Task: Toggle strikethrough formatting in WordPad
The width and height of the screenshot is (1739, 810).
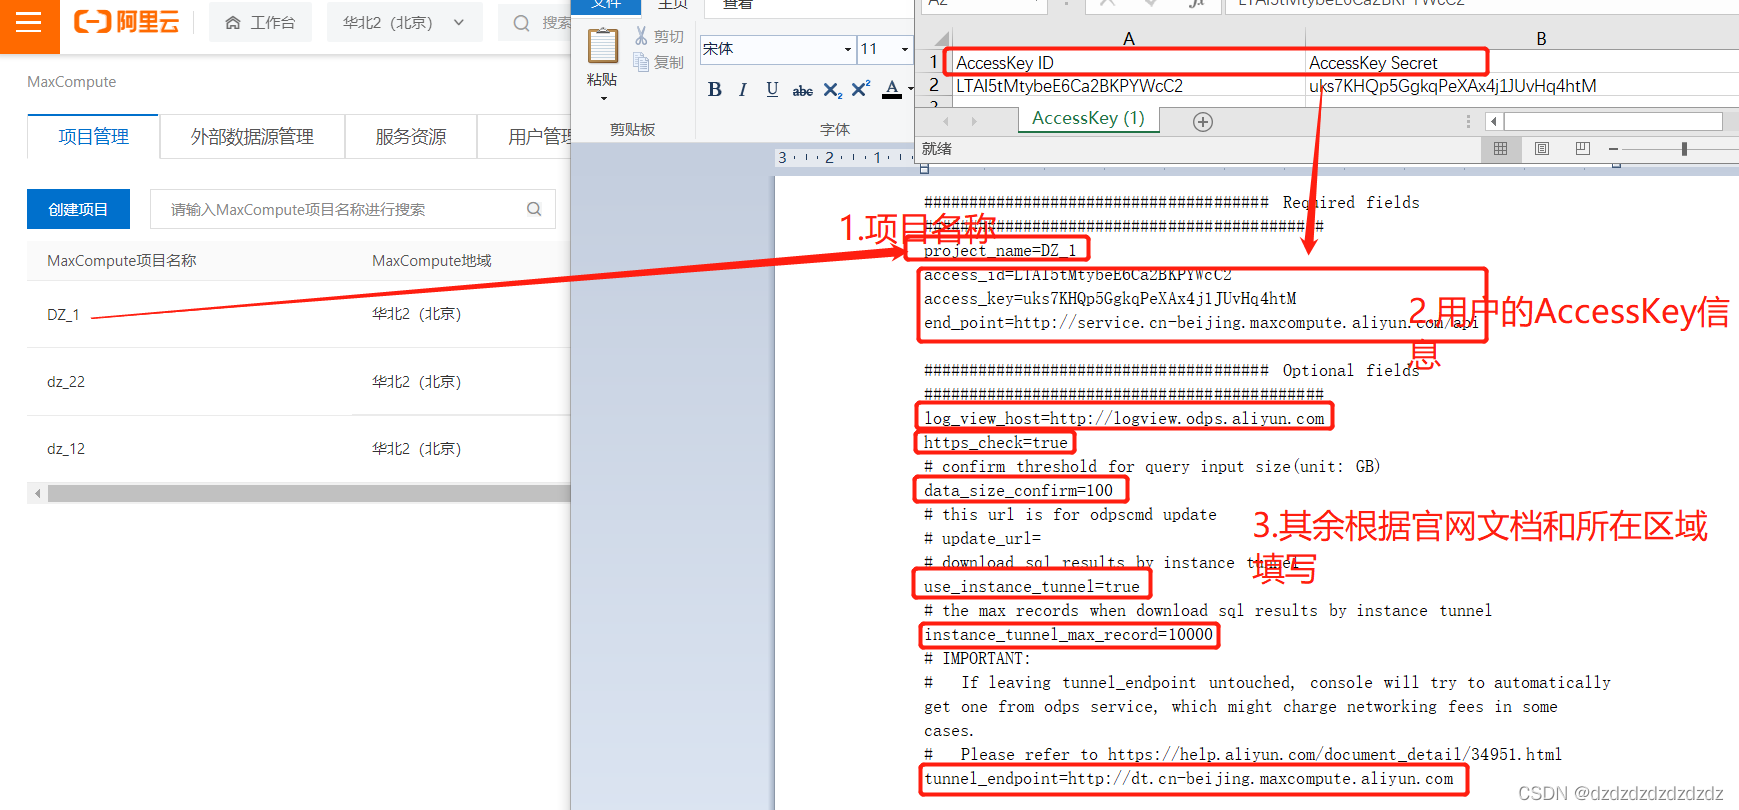Action: tap(802, 90)
